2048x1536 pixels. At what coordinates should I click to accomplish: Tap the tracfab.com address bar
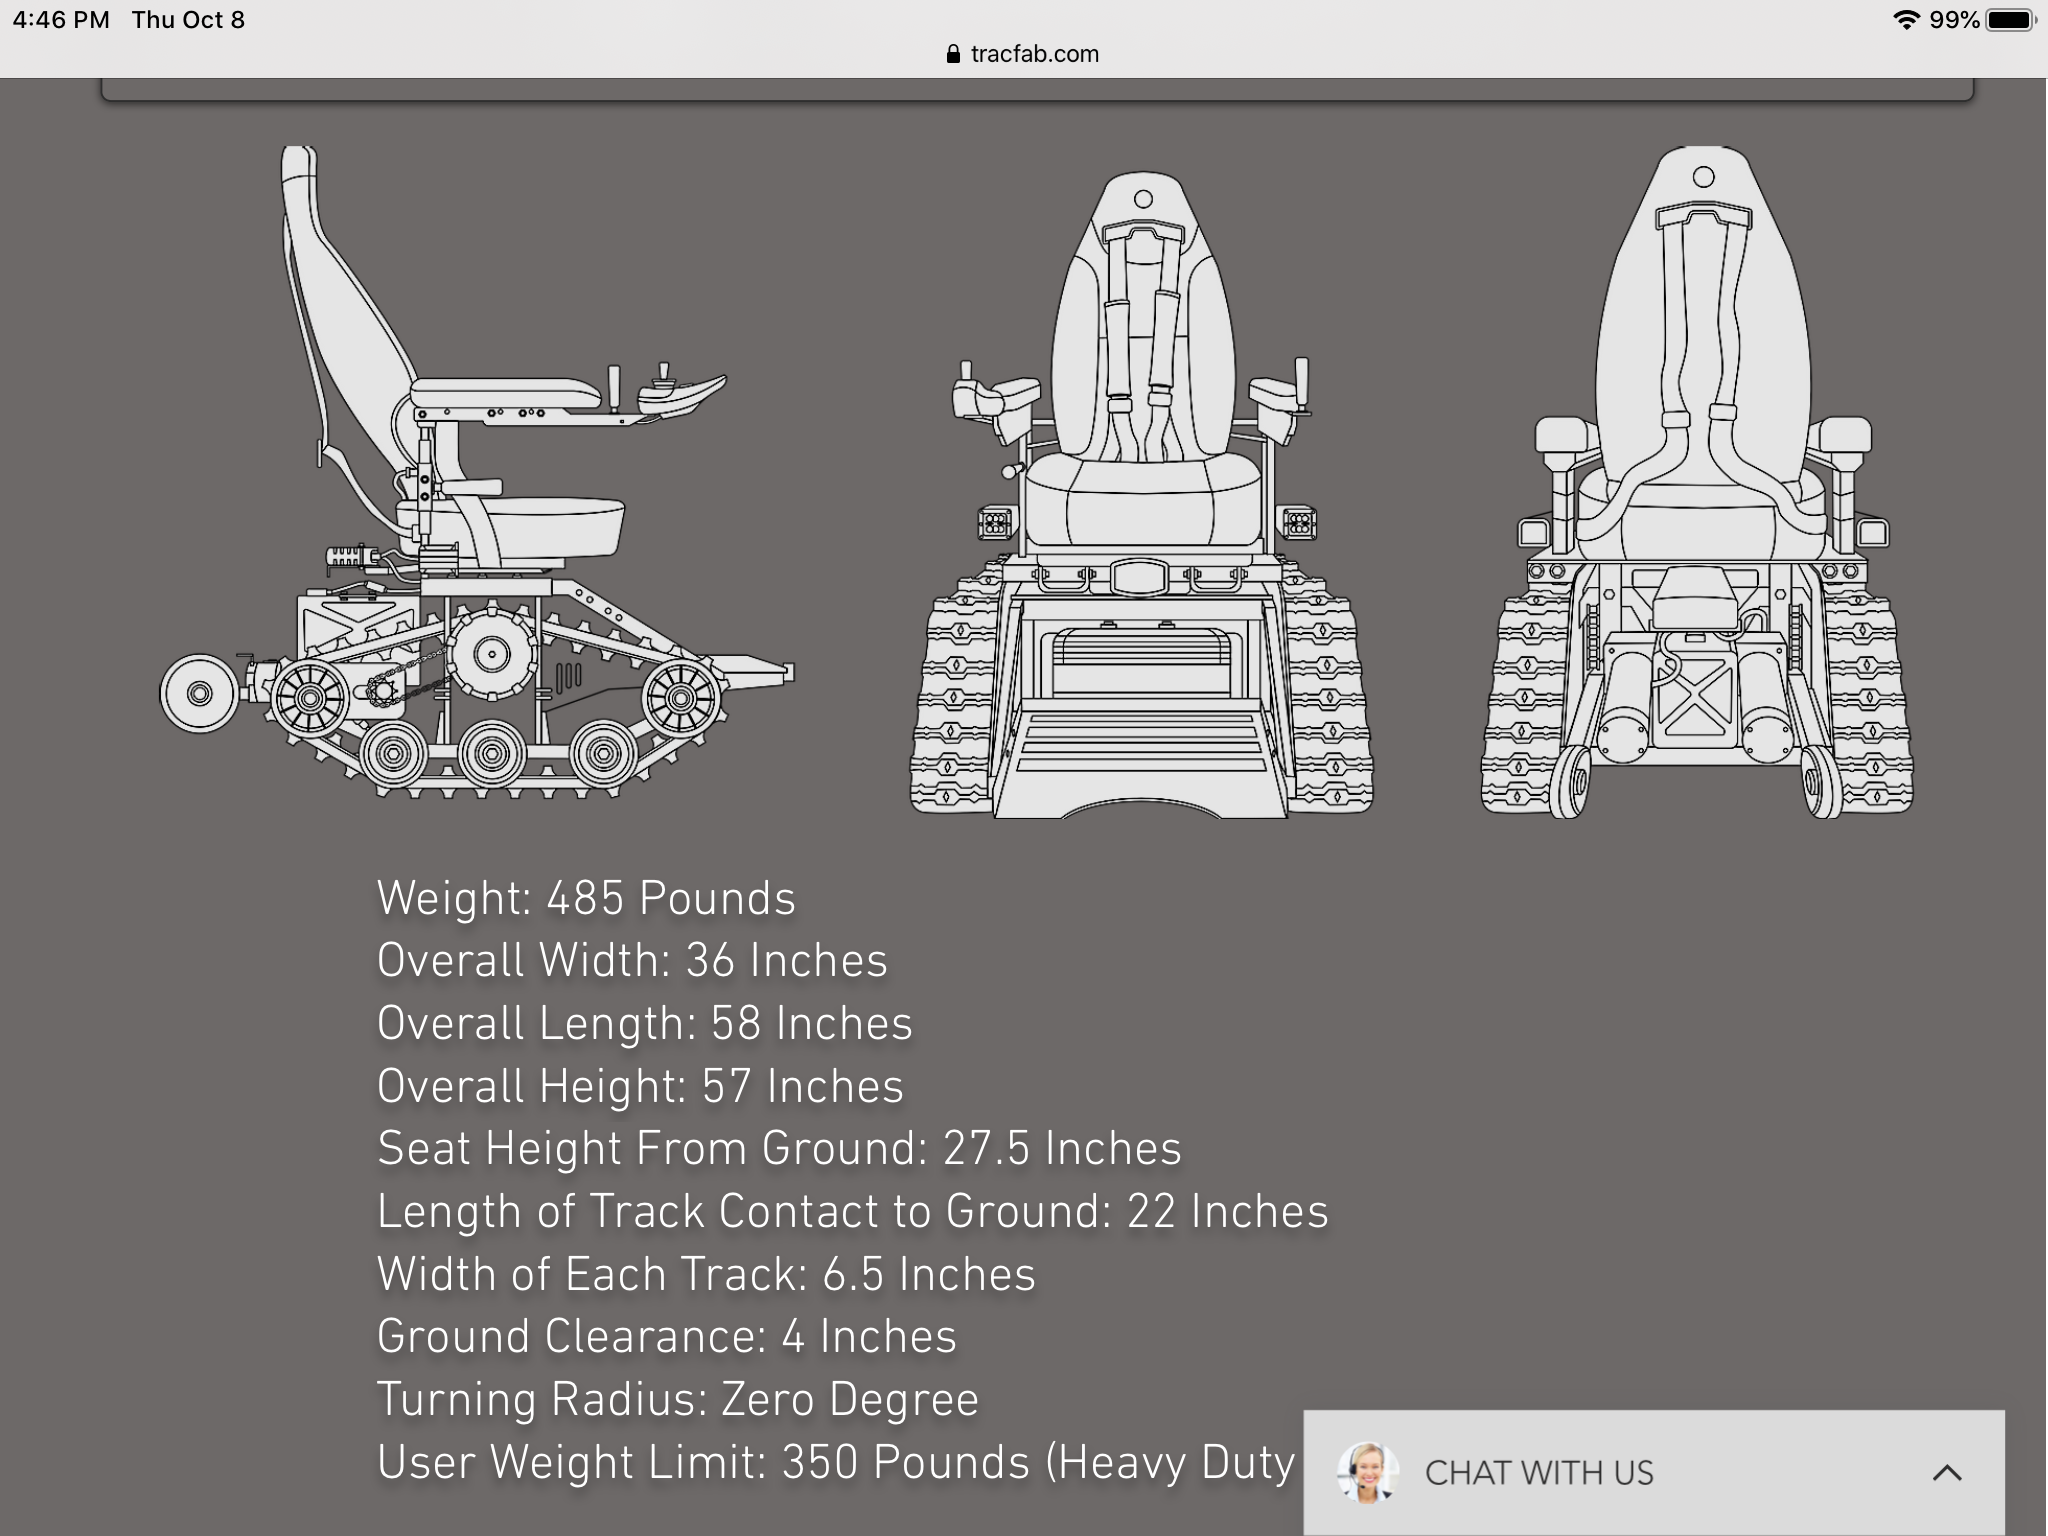click(1034, 54)
